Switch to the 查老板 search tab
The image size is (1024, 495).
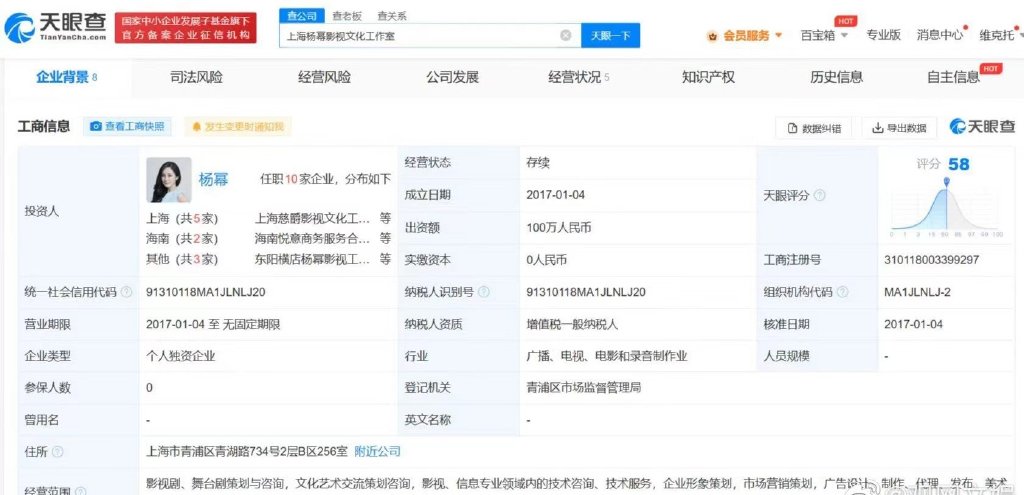point(347,16)
